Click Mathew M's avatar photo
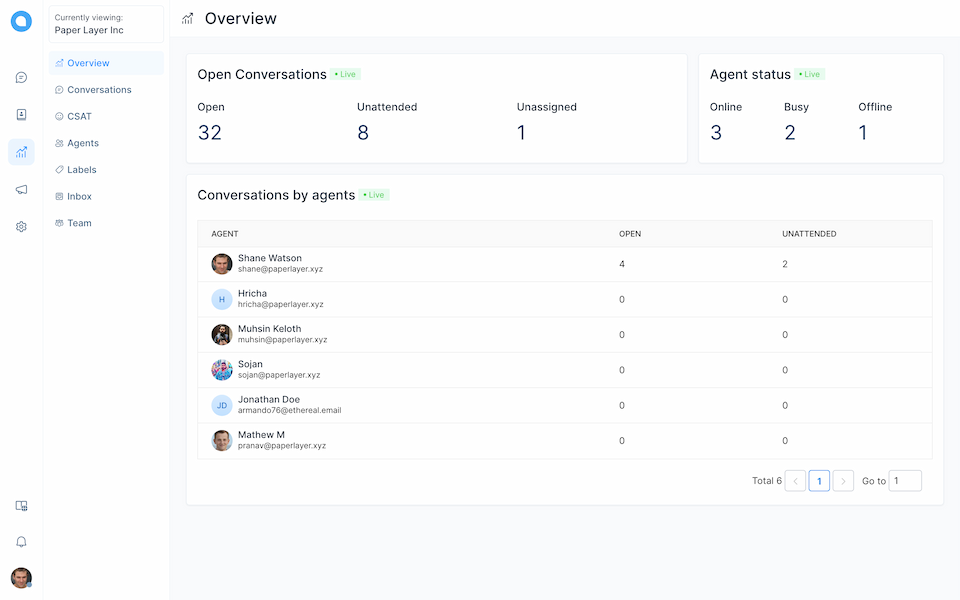Viewport: 960px width, 600px height. (222, 441)
